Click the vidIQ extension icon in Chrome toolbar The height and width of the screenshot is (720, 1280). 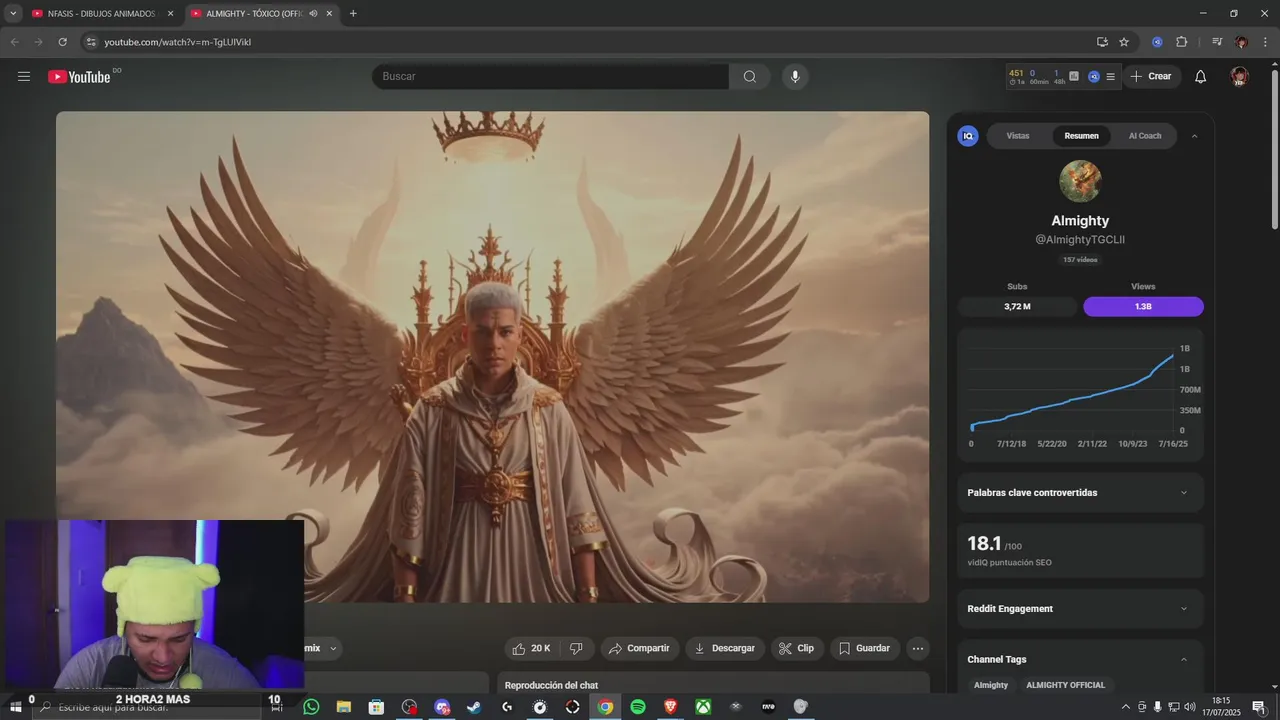(x=1157, y=42)
